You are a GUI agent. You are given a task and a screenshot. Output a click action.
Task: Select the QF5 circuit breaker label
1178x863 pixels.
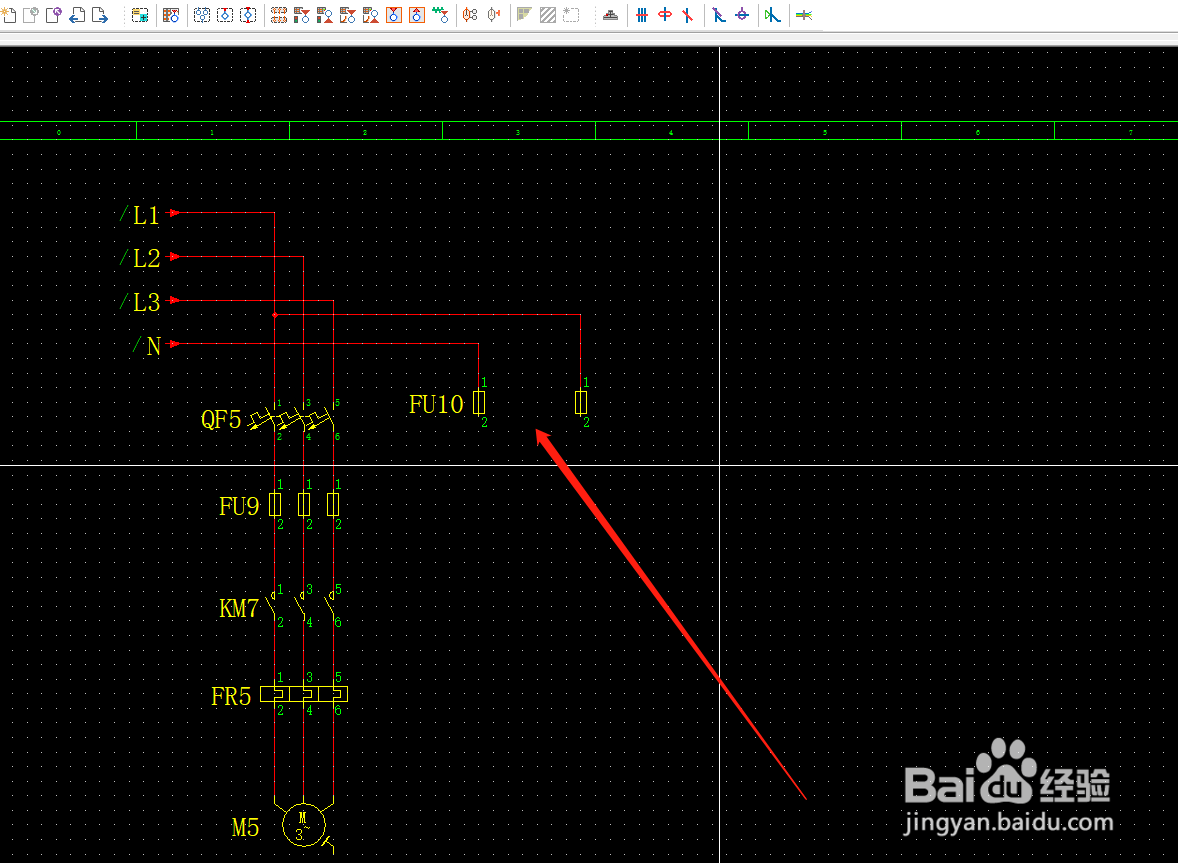[221, 419]
